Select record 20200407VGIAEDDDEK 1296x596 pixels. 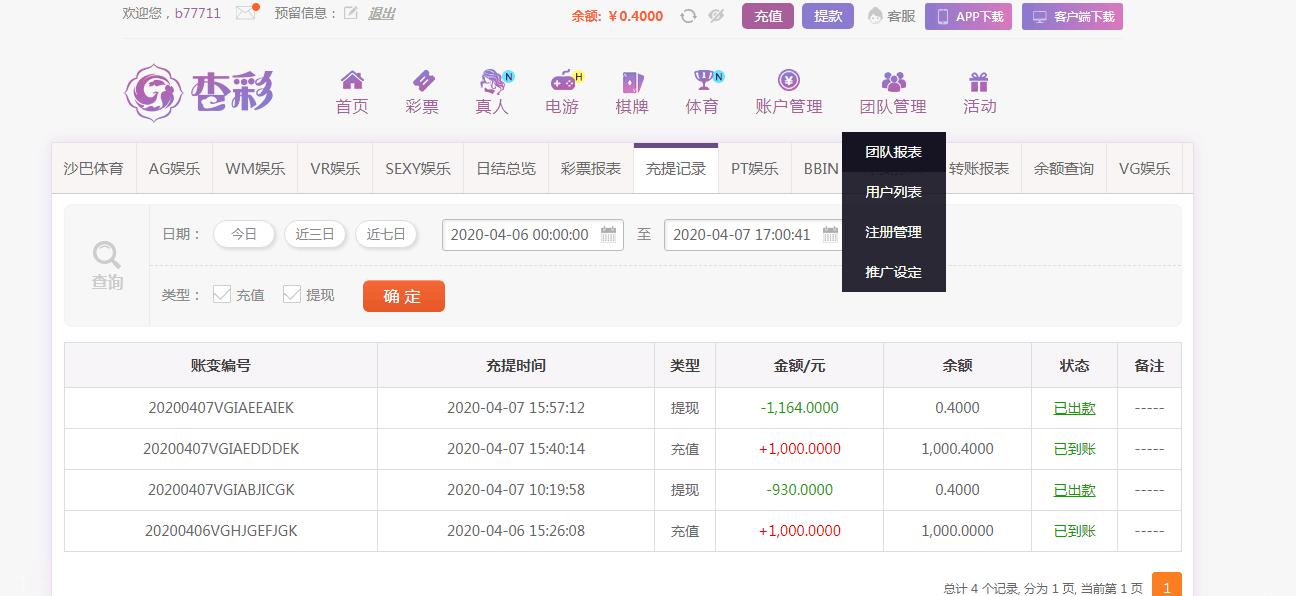click(x=221, y=449)
